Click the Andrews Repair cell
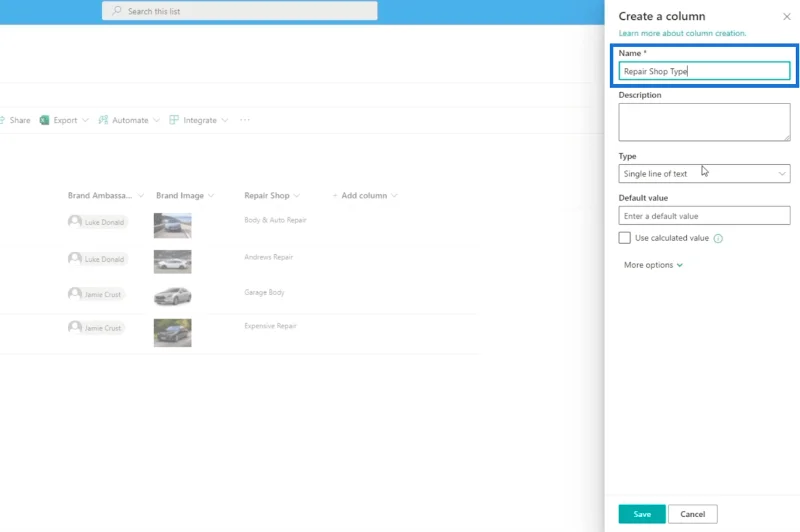 point(268,257)
